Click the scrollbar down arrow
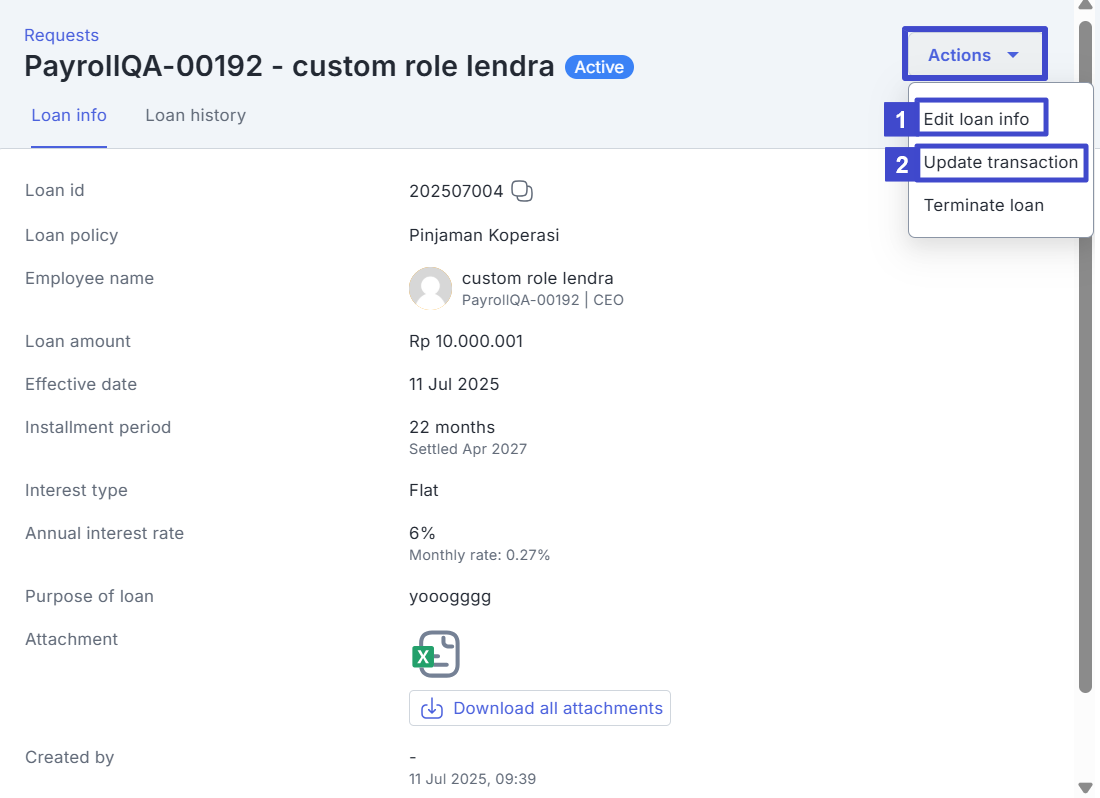The height and width of the screenshot is (798, 1100). (1085, 788)
